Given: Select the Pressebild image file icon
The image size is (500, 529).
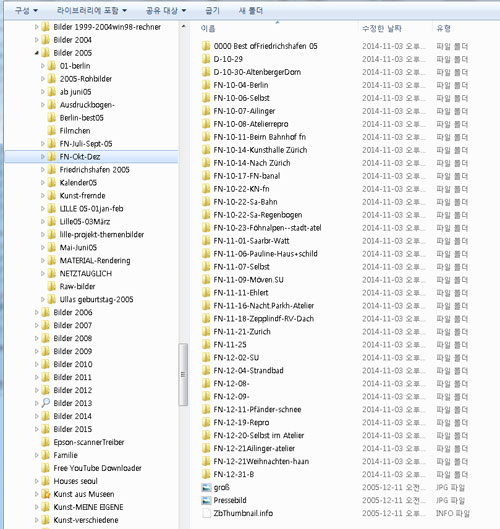Looking at the screenshot, I should pyautogui.click(x=206, y=500).
